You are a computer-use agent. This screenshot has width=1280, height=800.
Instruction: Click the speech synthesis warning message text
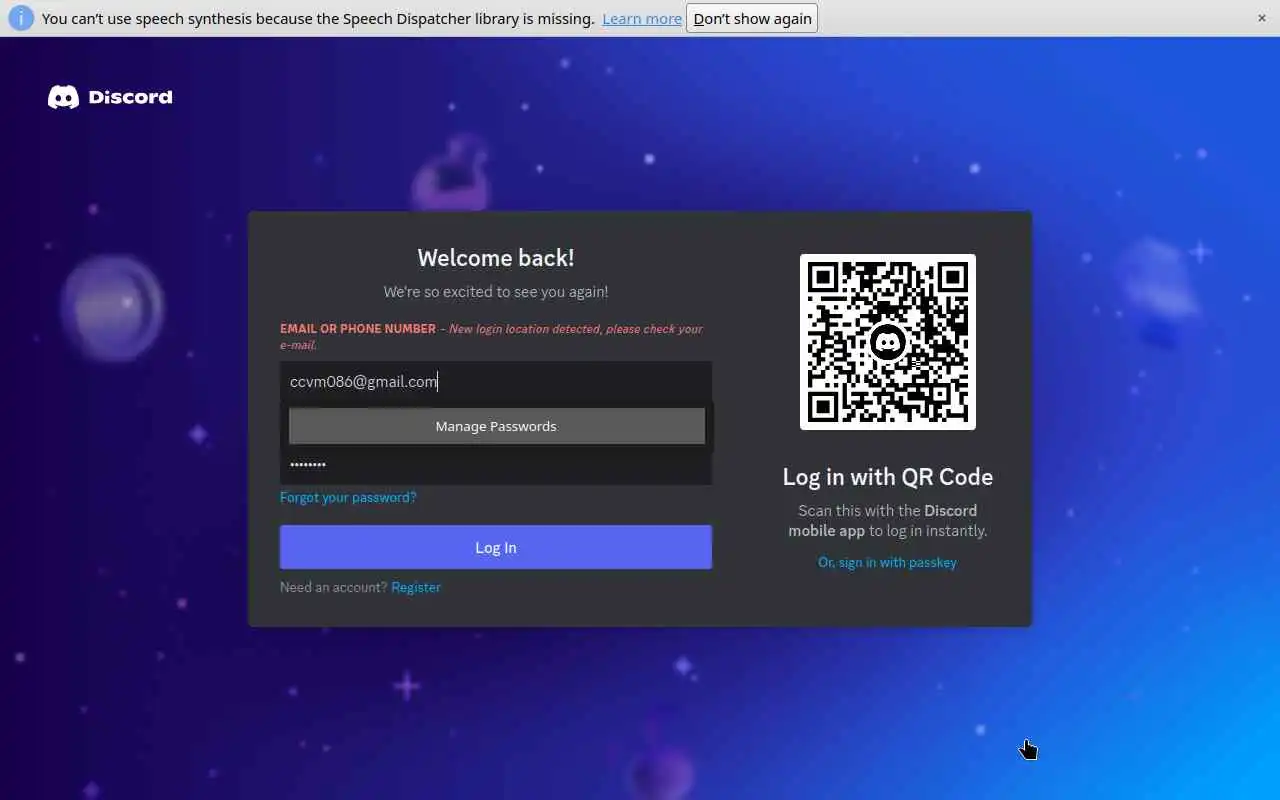click(x=318, y=19)
